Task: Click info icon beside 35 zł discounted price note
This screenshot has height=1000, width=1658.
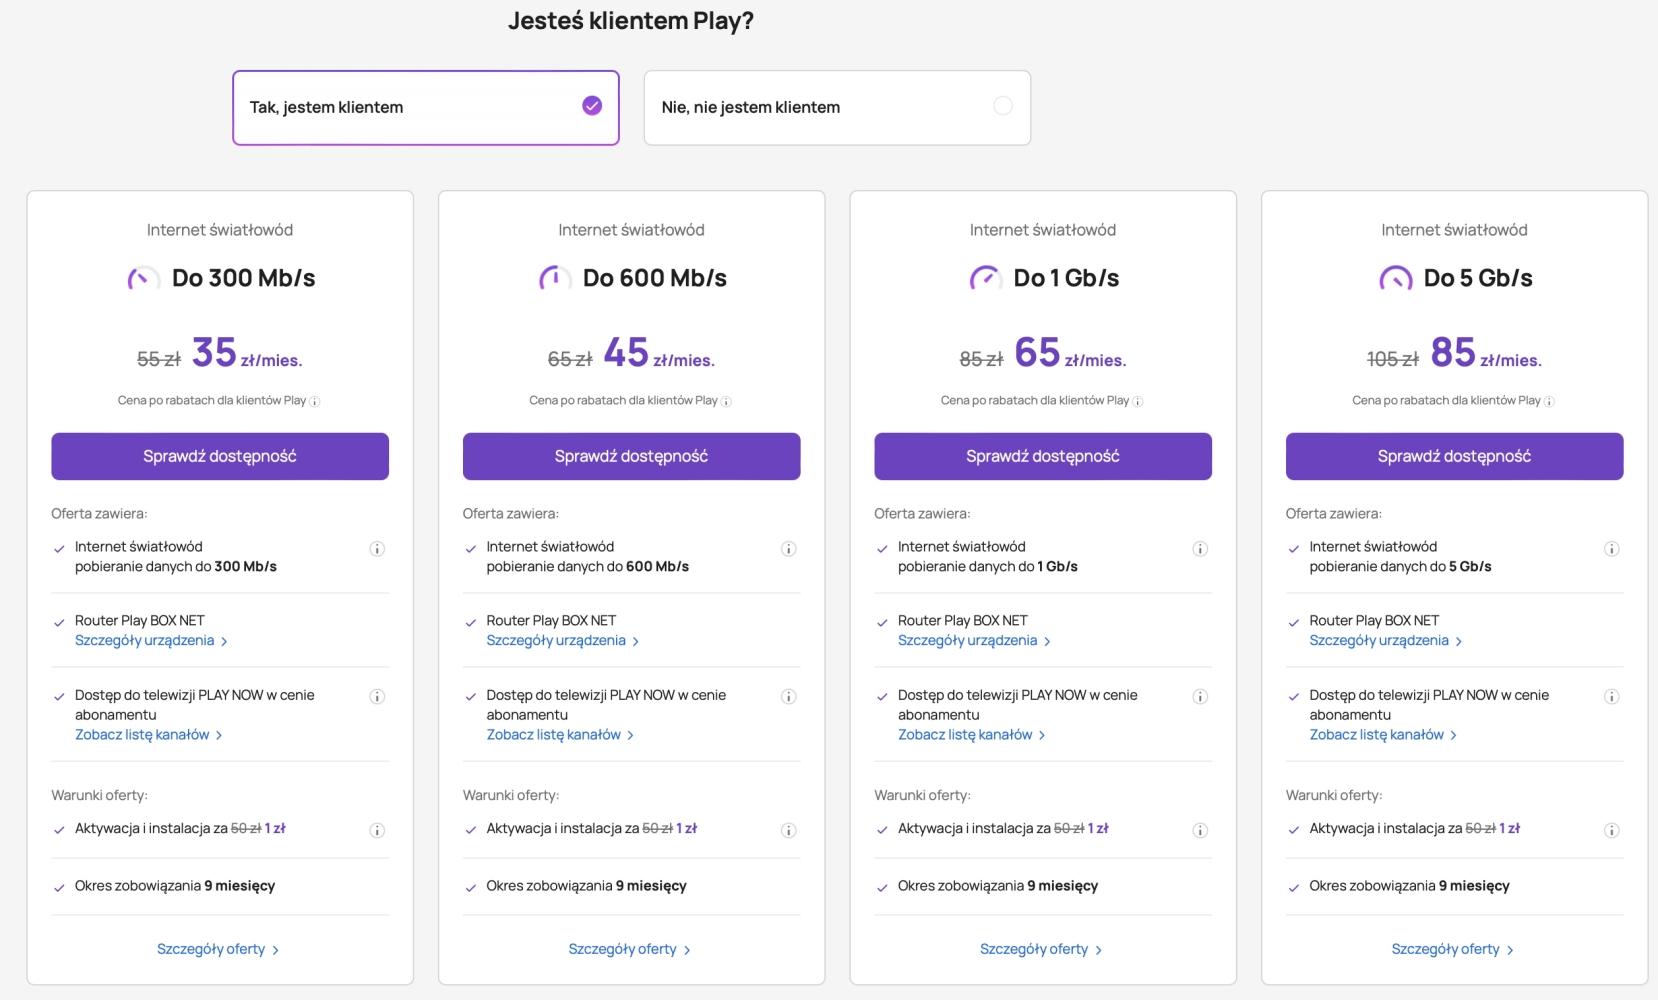Action: (x=315, y=402)
